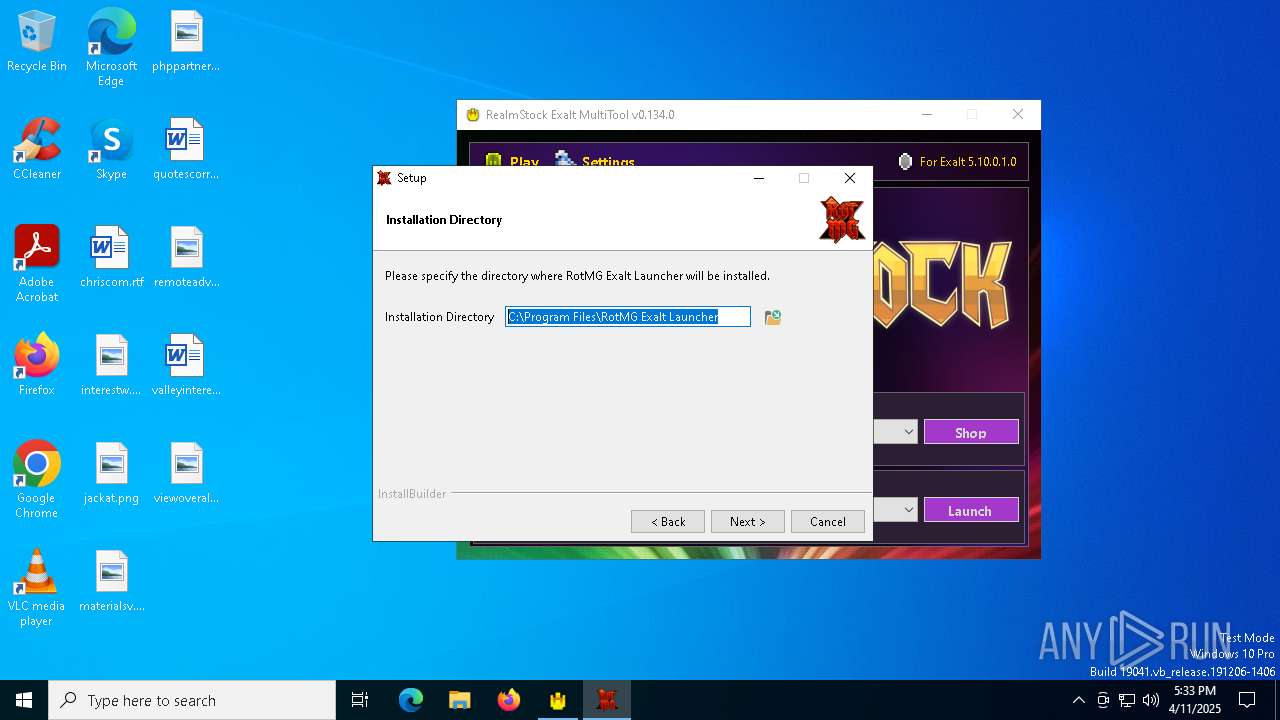This screenshot has width=1280, height=720.
Task: Open Edge from the taskbar
Action: 411,700
